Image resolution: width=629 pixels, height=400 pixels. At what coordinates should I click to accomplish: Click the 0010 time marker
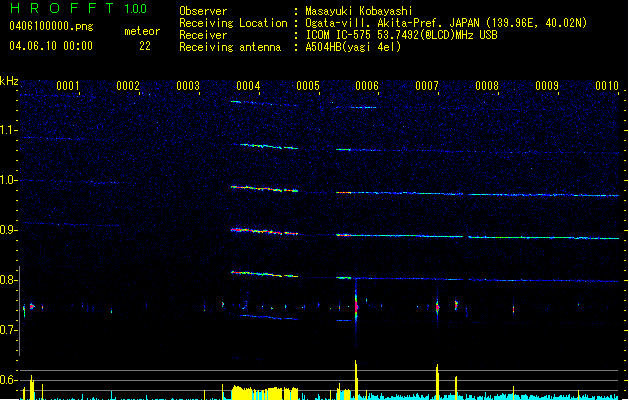[607, 85]
